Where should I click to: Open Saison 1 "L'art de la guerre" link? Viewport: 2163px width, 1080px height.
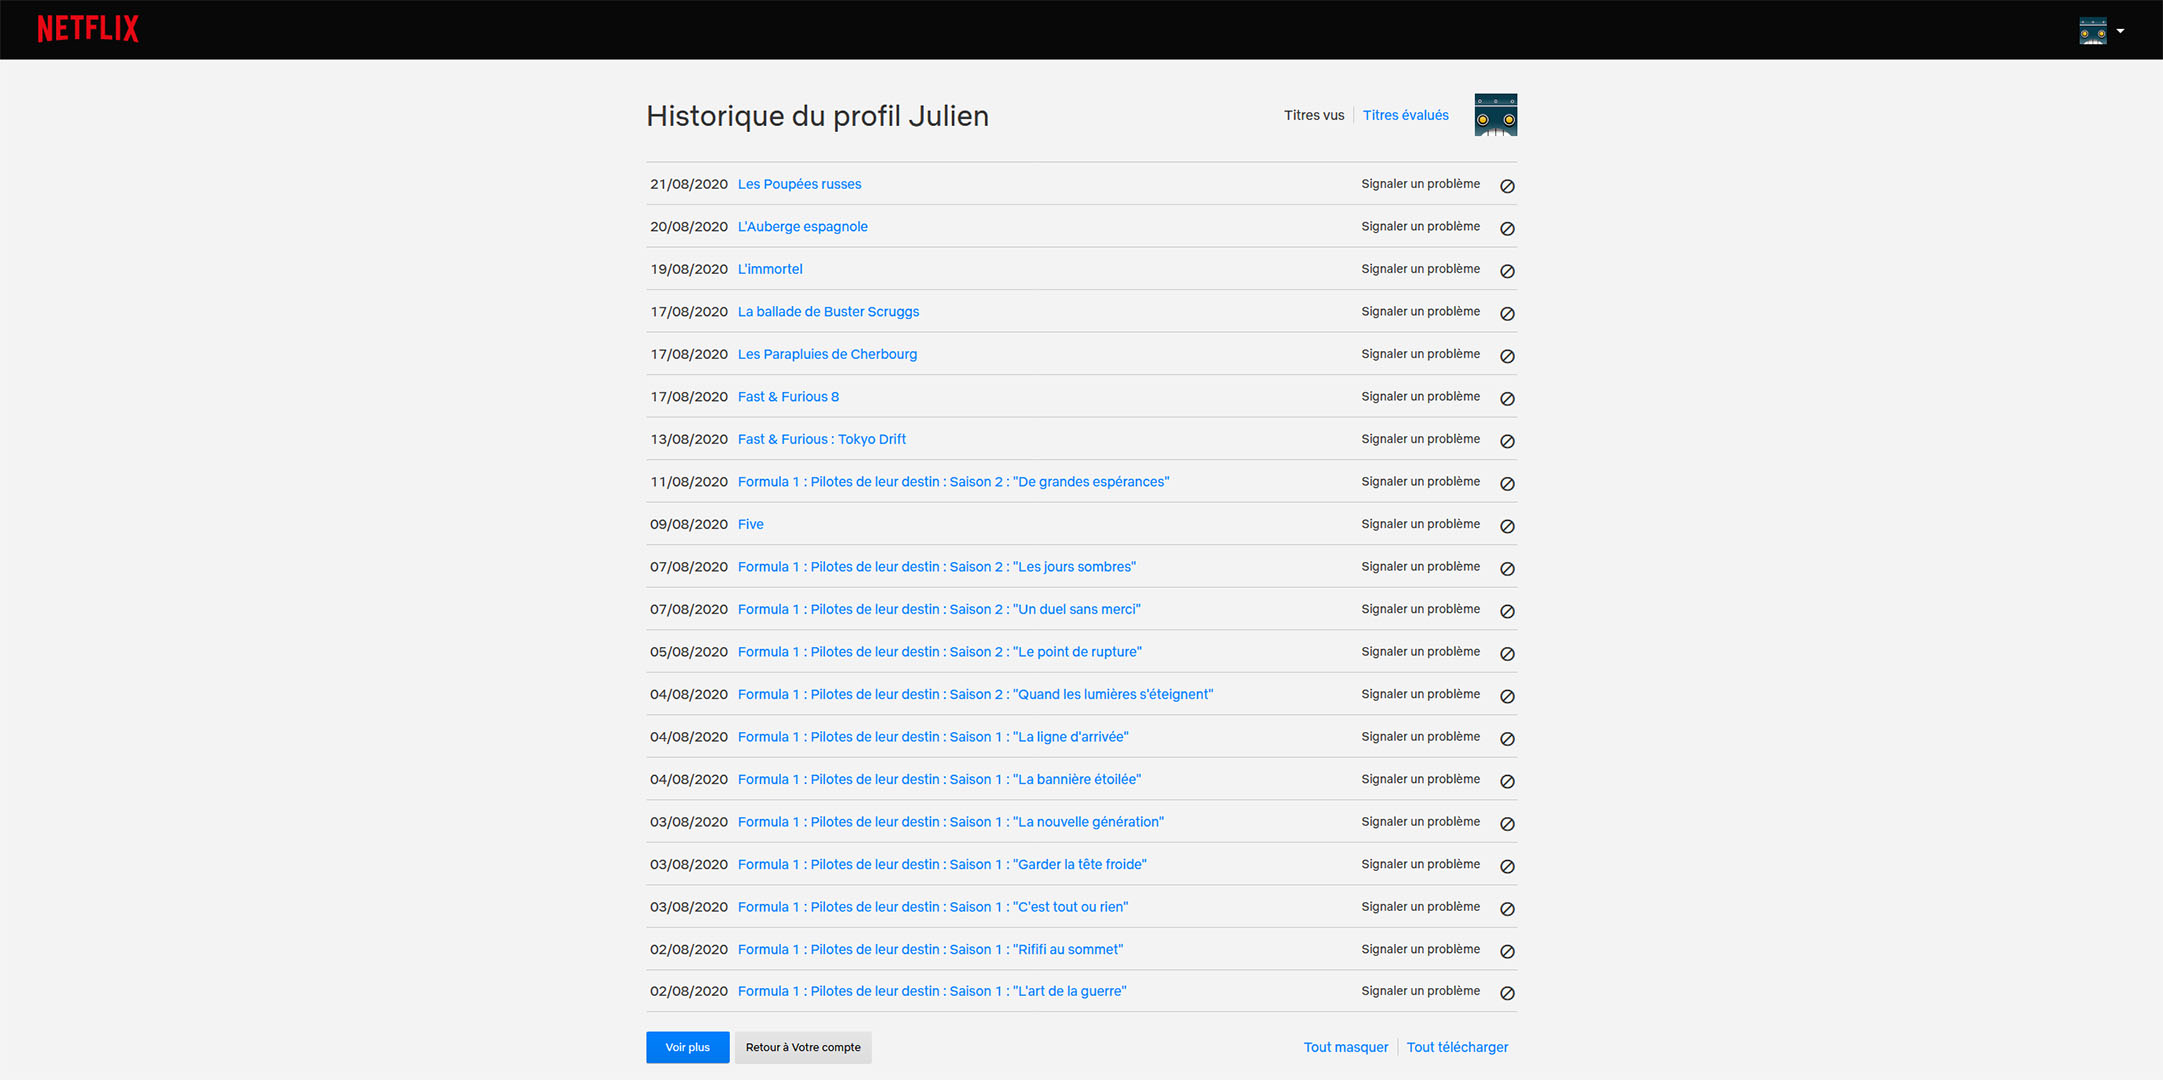pos(932,991)
